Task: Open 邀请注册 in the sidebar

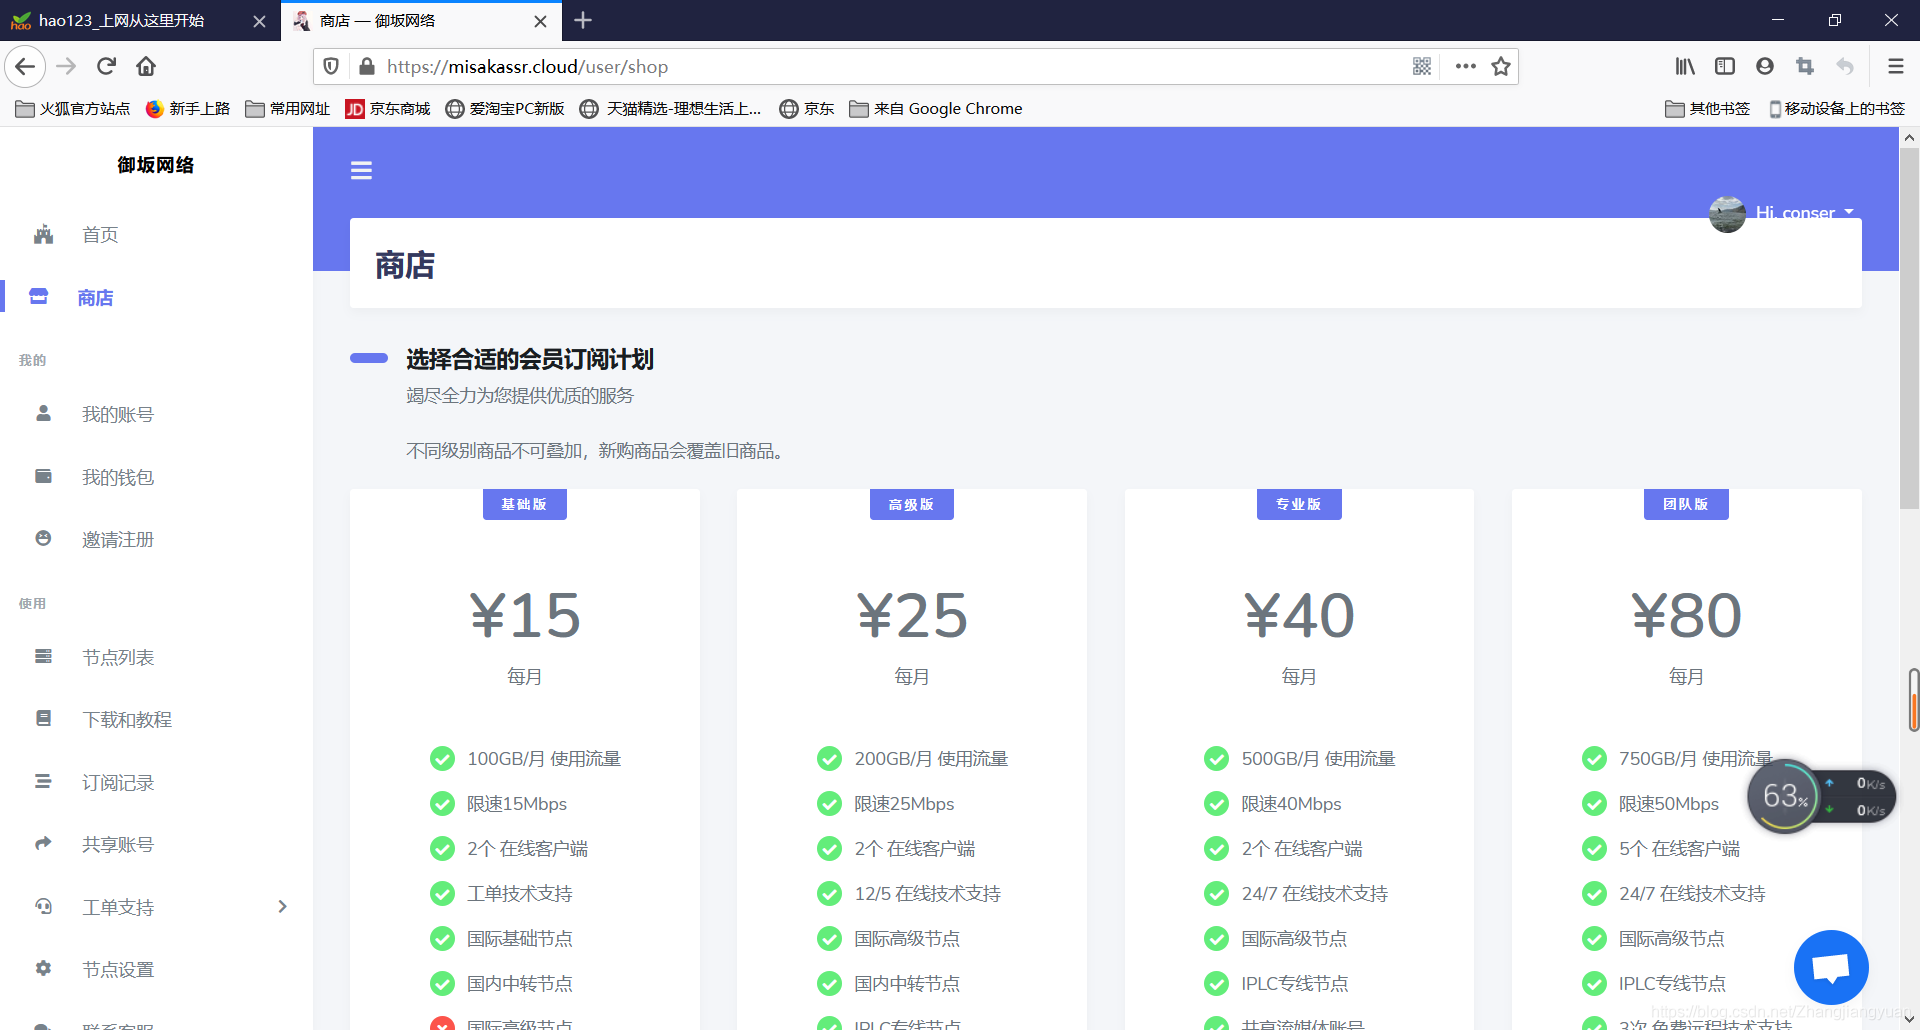Action: tap(118, 540)
